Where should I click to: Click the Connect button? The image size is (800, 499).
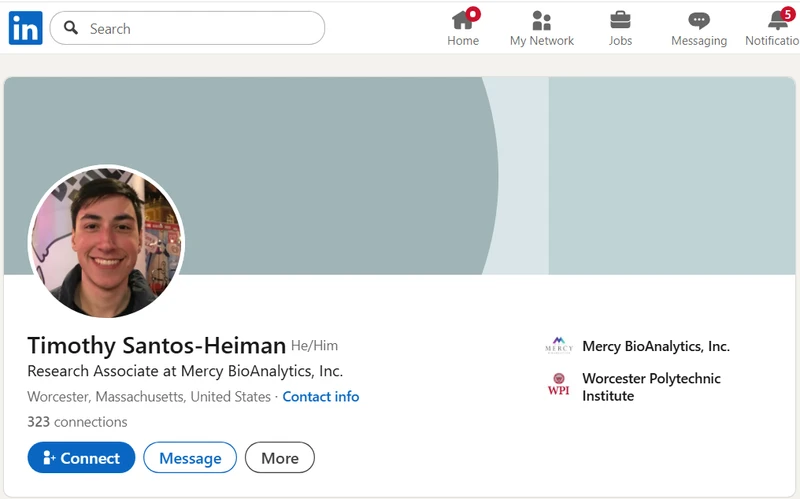point(81,458)
